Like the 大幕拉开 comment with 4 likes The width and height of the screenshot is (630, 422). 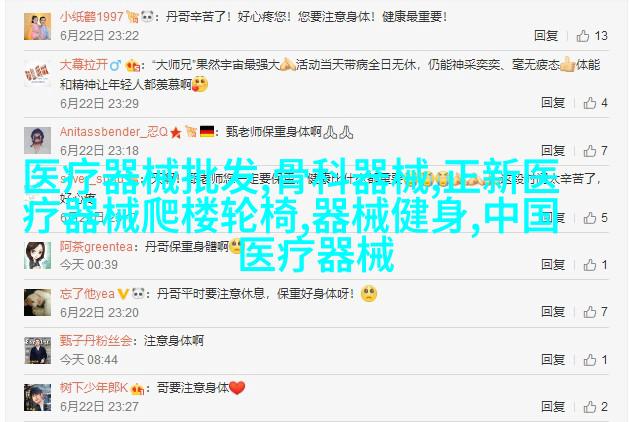[590, 103]
